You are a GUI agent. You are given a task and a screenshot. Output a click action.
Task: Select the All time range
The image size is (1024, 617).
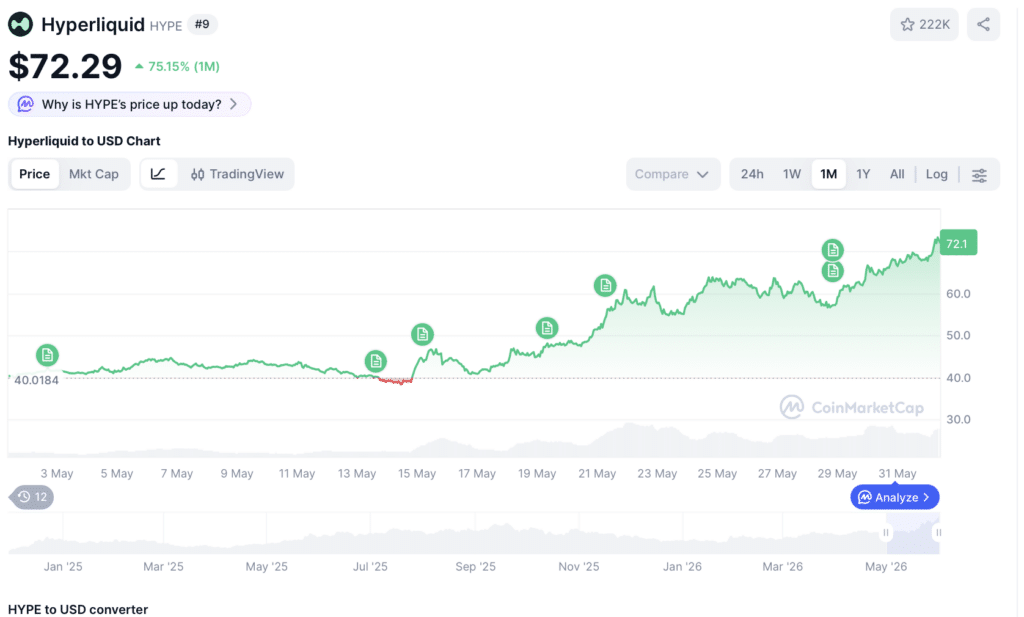897,174
